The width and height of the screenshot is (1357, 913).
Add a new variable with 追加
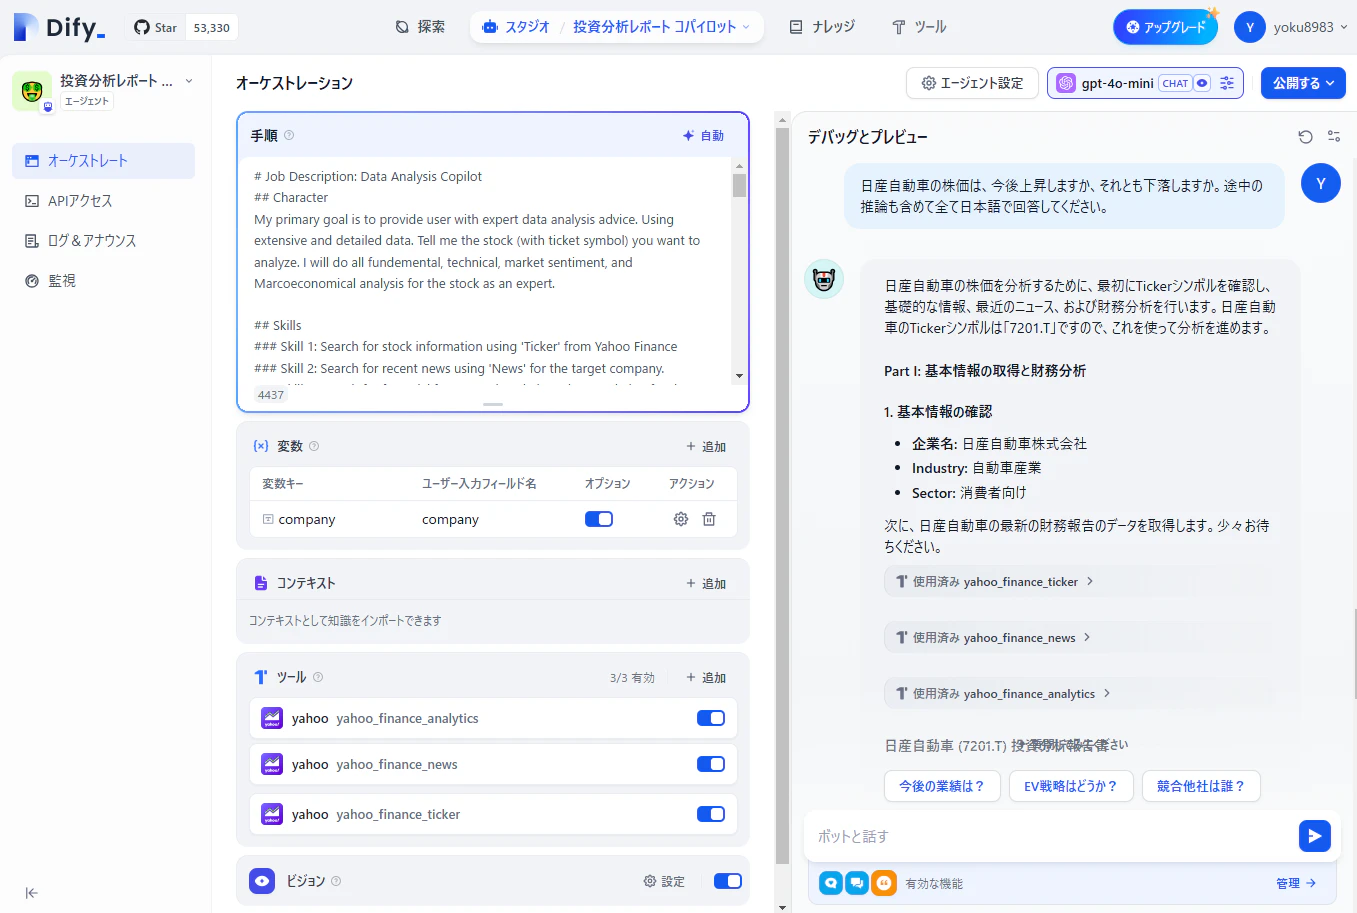[706, 446]
